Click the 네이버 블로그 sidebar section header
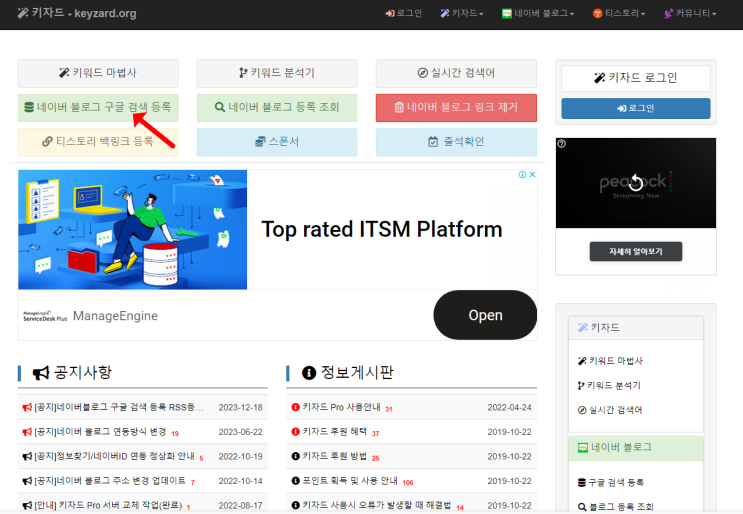743x514 pixels. click(636, 448)
